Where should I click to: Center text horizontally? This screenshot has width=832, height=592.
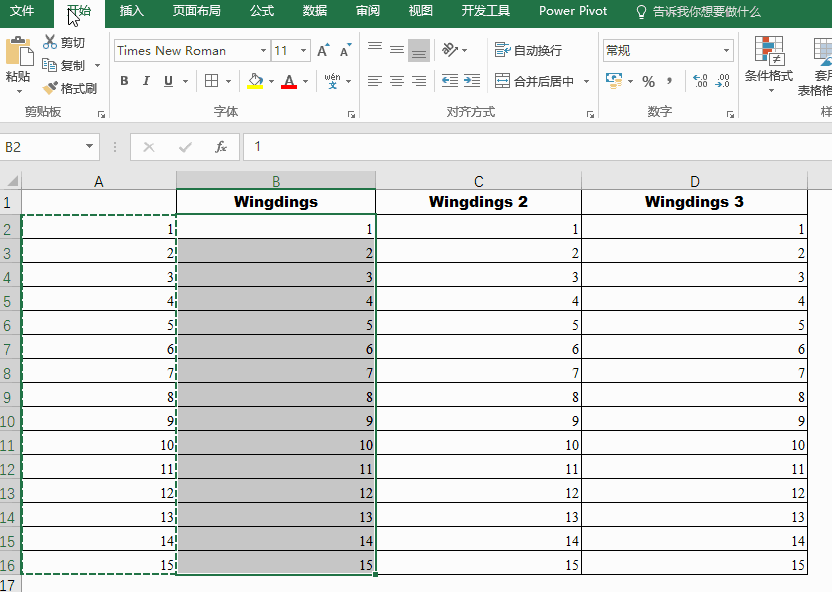(x=396, y=81)
